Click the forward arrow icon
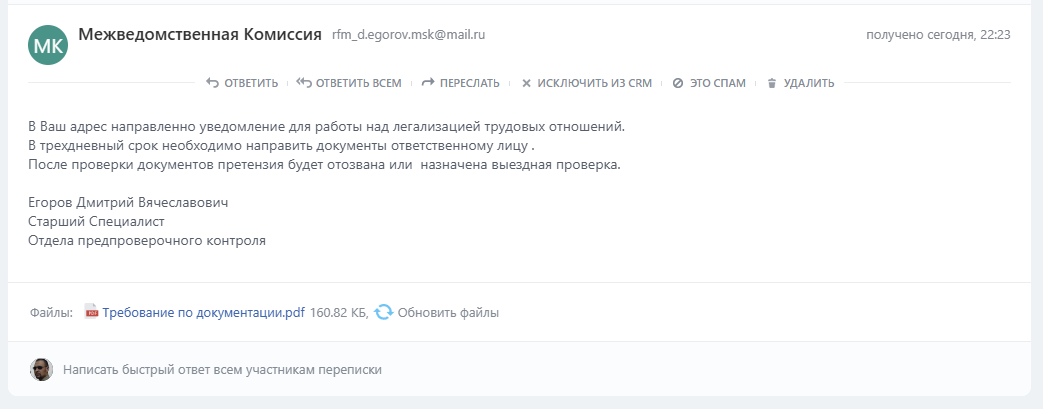 click(428, 83)
